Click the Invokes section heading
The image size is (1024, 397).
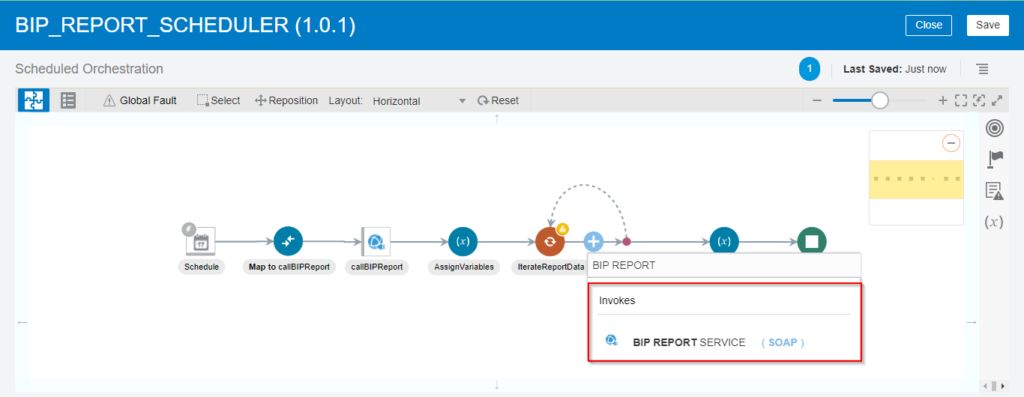click(617, 301)
